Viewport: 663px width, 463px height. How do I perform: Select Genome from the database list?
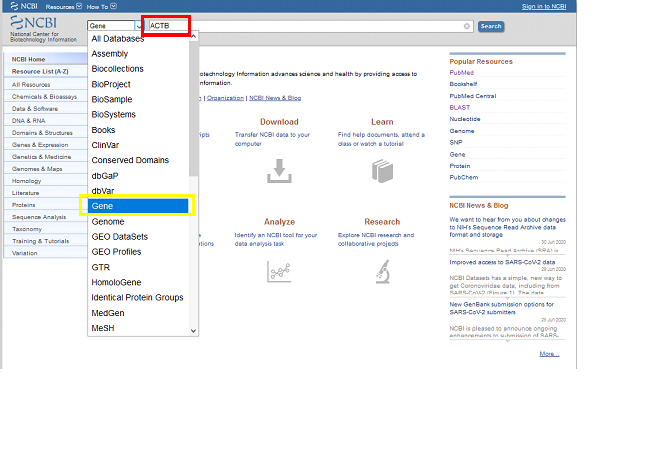point(138,222)
